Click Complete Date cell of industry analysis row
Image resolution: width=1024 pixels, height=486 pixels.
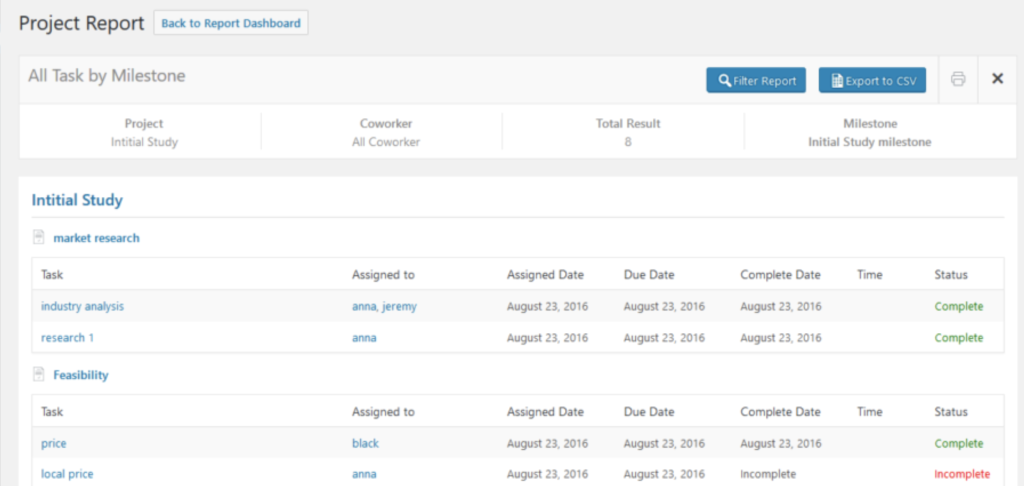781,306
